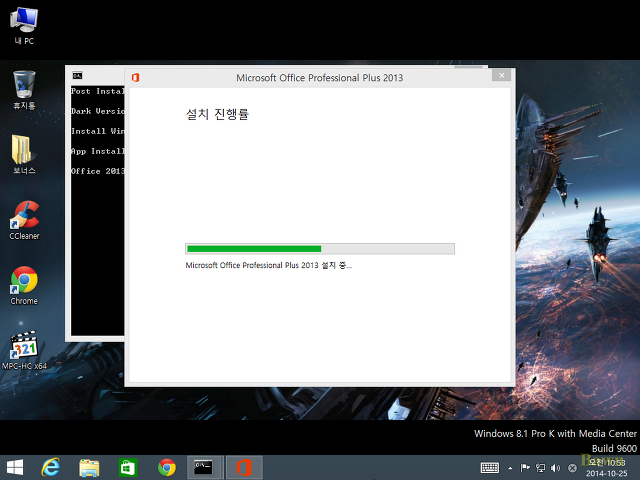The height and width of the screenshot is (480, 640).
Task: Click the command prompt window's system icon
Action: pyautogui.click(x=77, y=76)
